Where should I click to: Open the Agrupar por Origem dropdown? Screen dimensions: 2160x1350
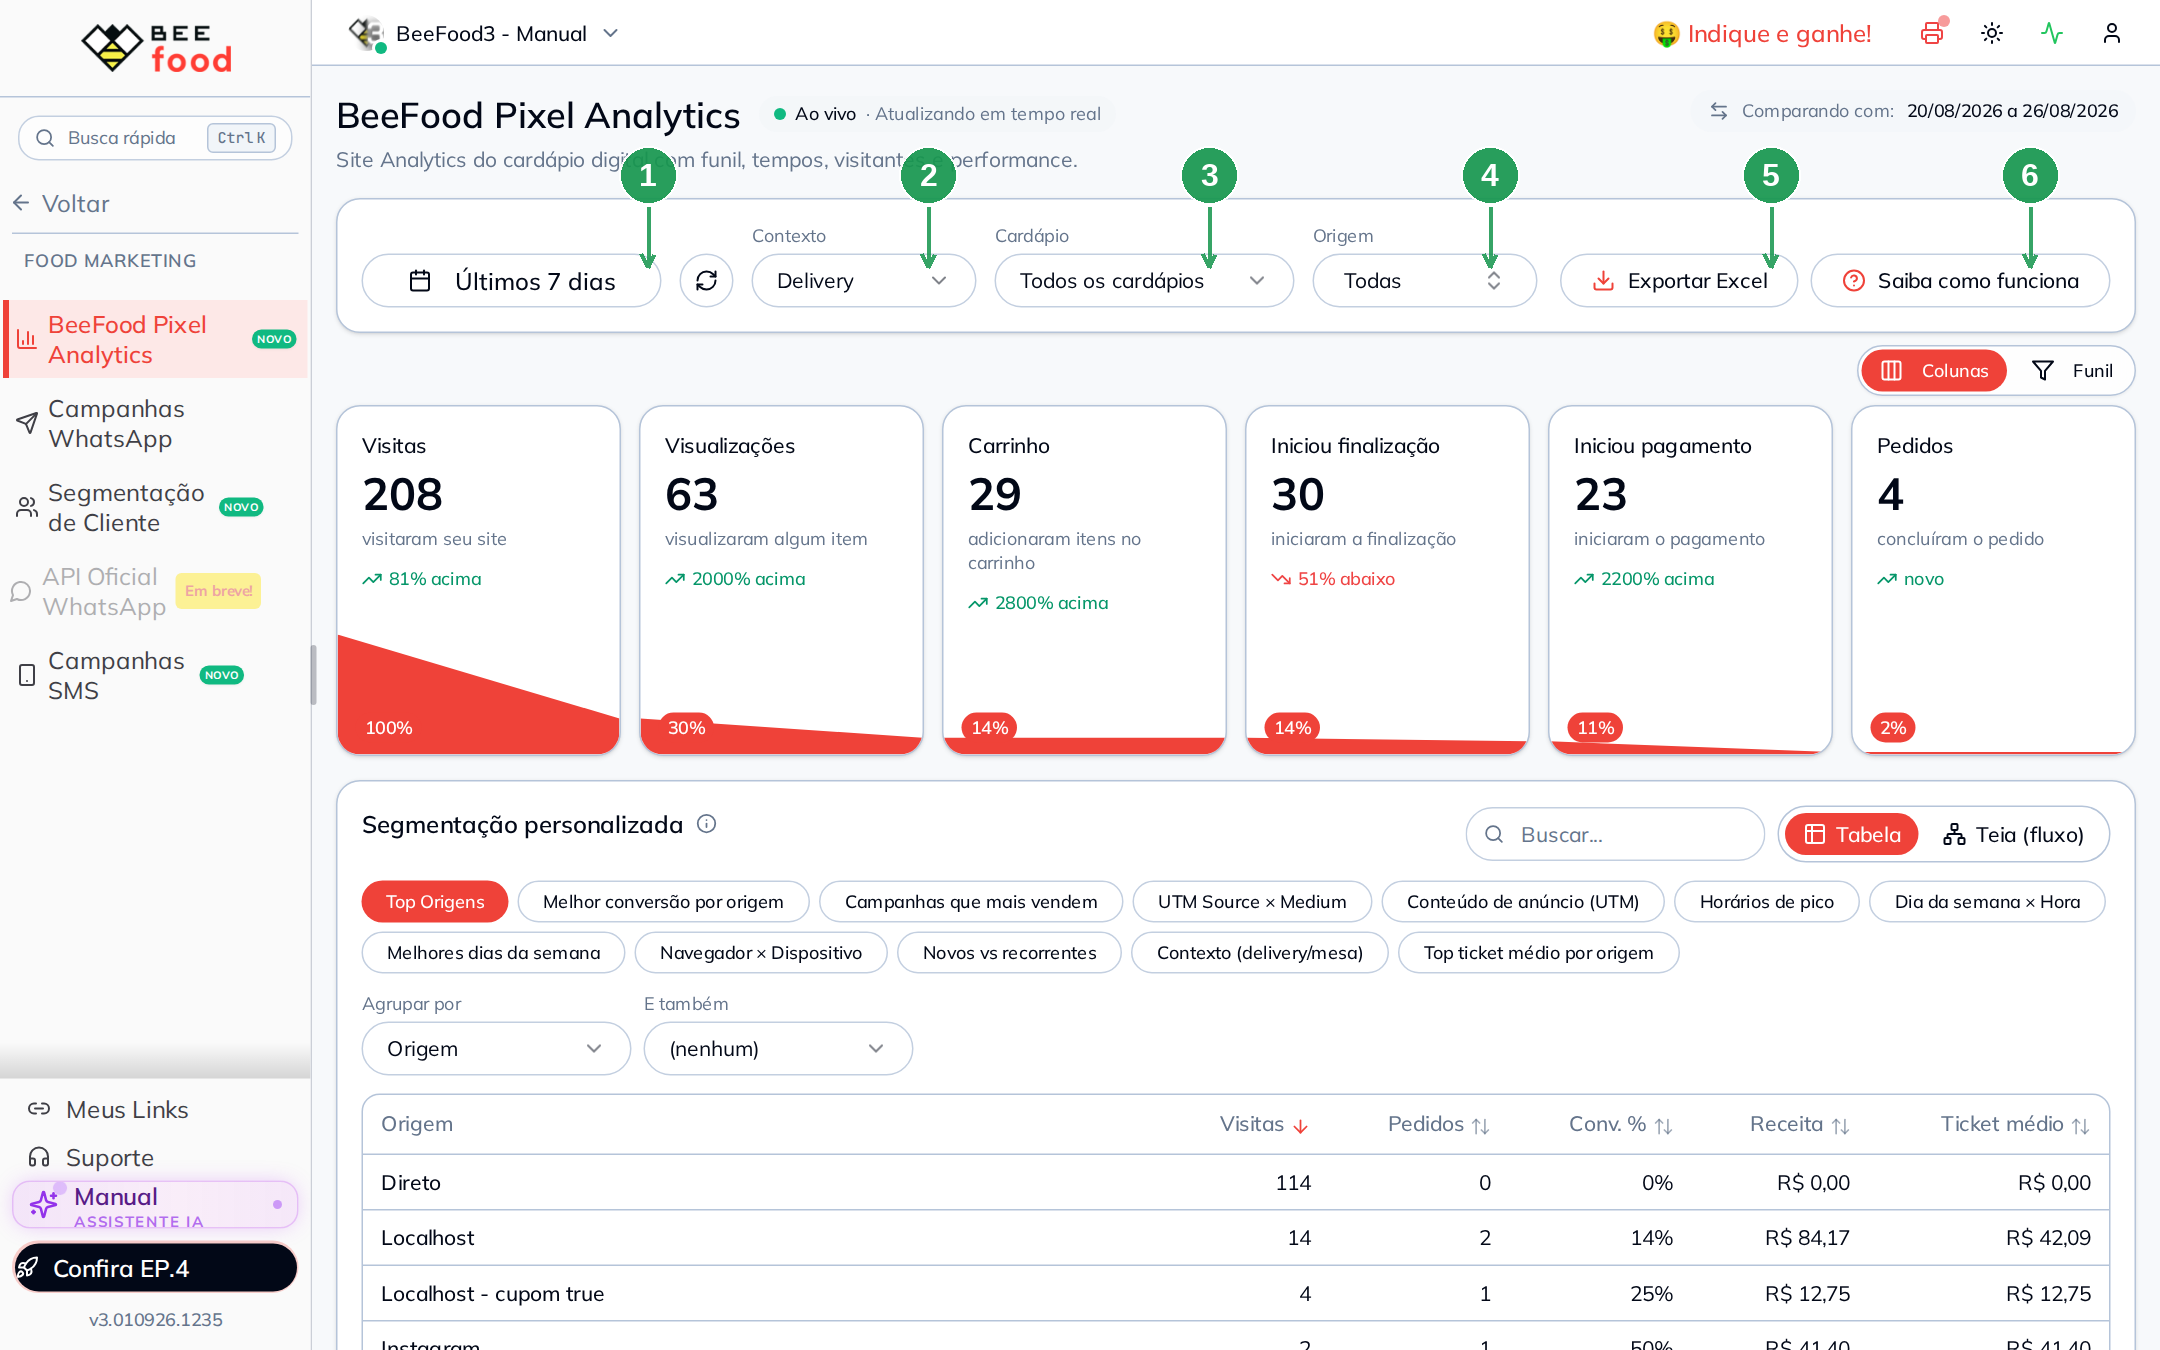(496, 1048)
